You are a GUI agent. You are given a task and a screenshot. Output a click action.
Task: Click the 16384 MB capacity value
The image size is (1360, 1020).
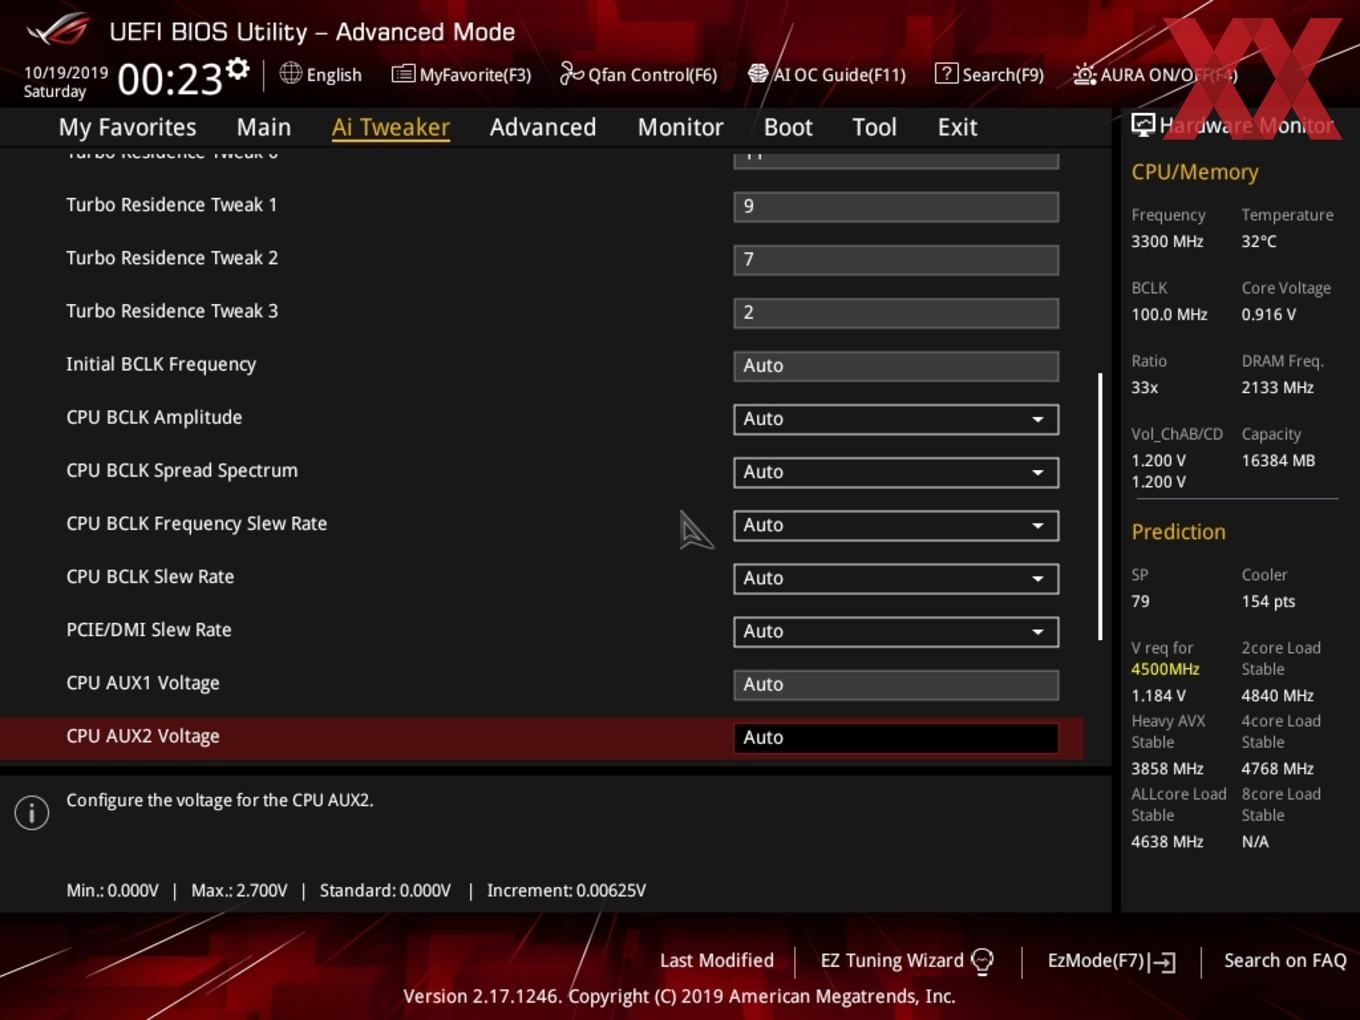click(1278, 461)
